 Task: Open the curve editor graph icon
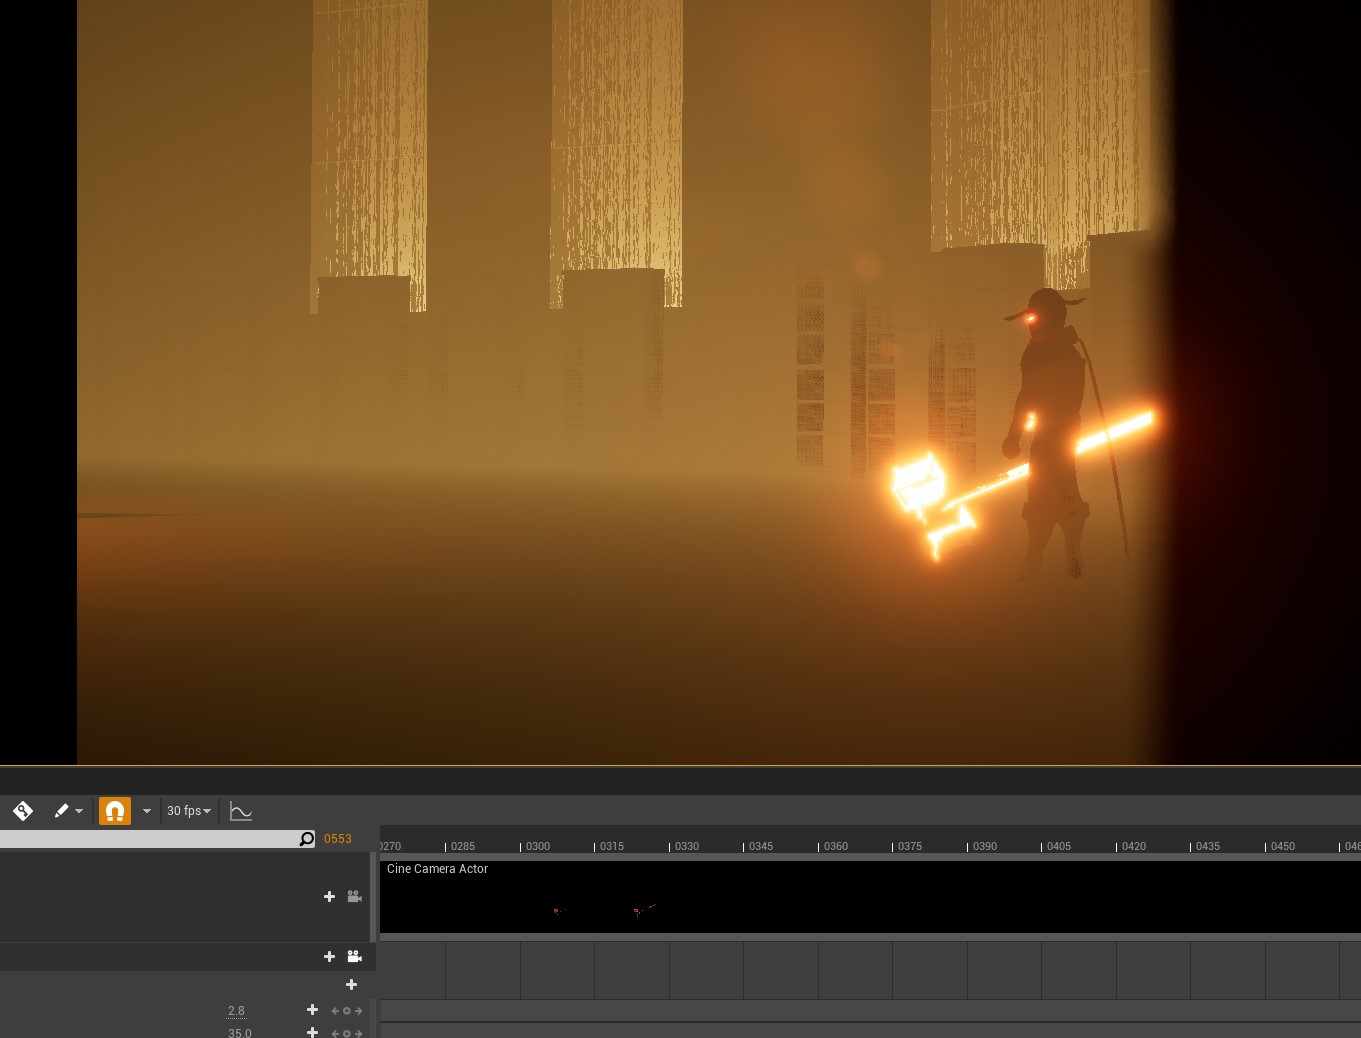pos(241,811)
